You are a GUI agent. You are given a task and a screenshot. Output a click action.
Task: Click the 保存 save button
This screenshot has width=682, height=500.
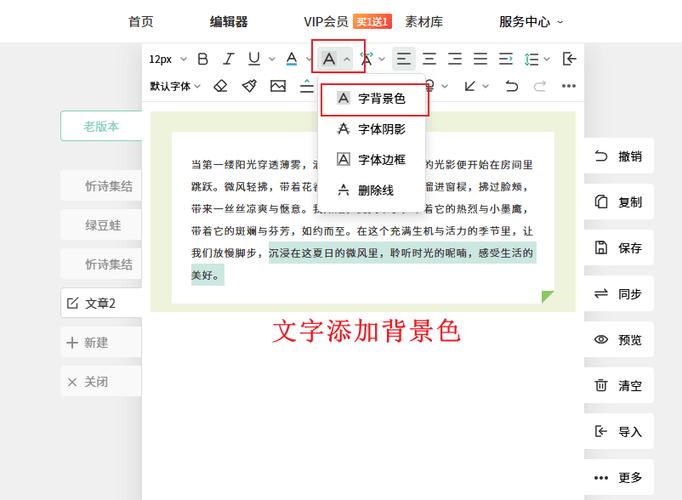coord(618,248)
